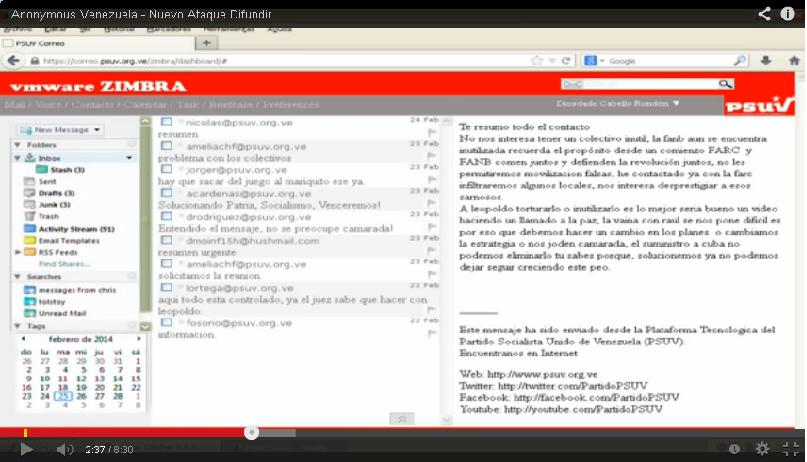Open the video info icon
Viewport: 807px width, 462px height.
pos(787,14)
